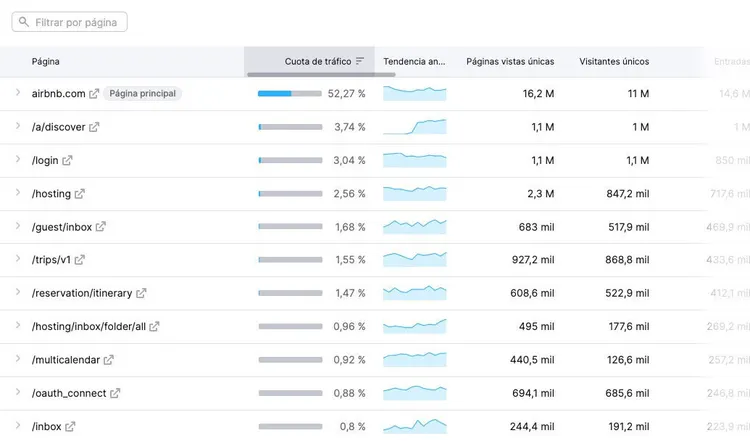
Task: Expand the /reservation/itinerary row
Action: 18,292
